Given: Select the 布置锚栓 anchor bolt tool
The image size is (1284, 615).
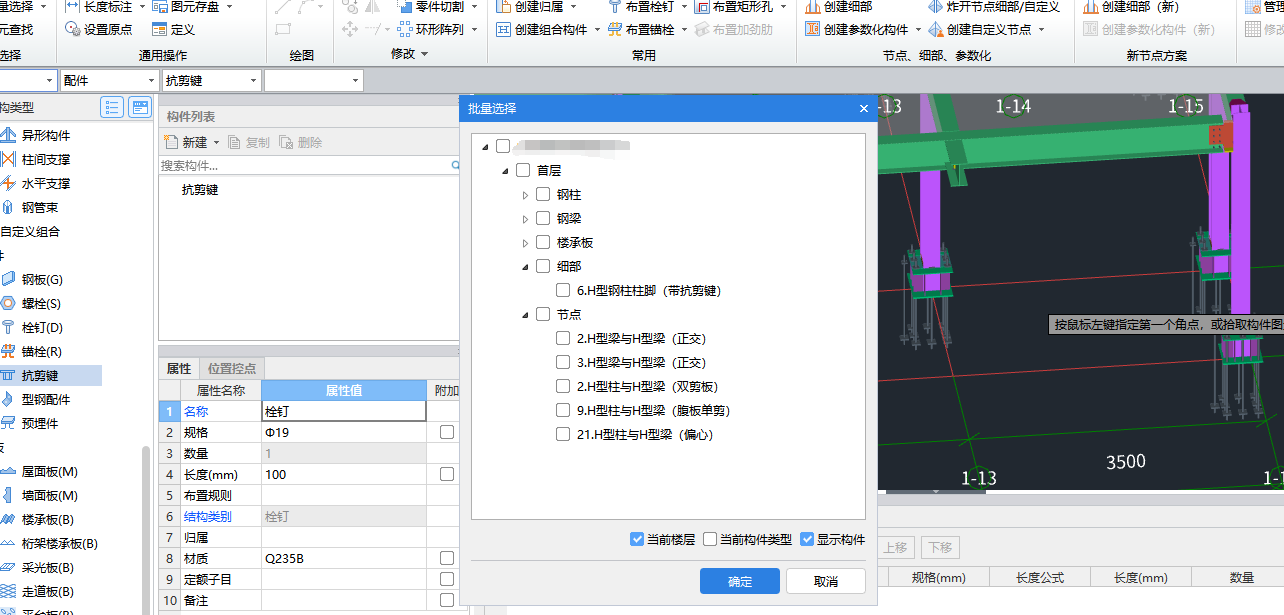Looking at the screenshot, I should click(640, 29).
